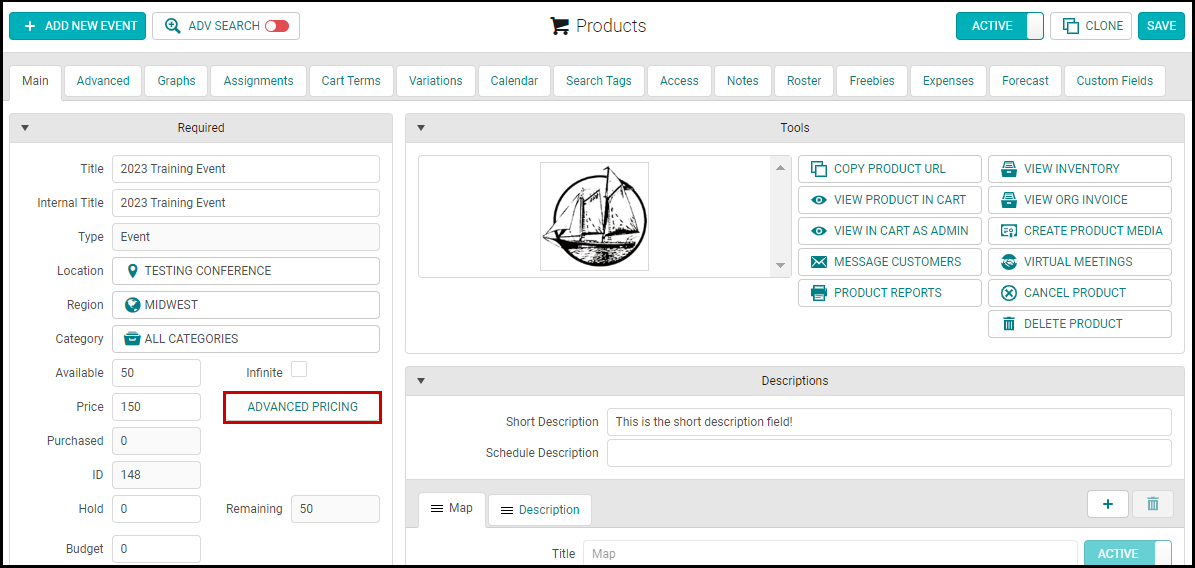Open the Graphs tab

pyautogui.click(x=176, y=81)
